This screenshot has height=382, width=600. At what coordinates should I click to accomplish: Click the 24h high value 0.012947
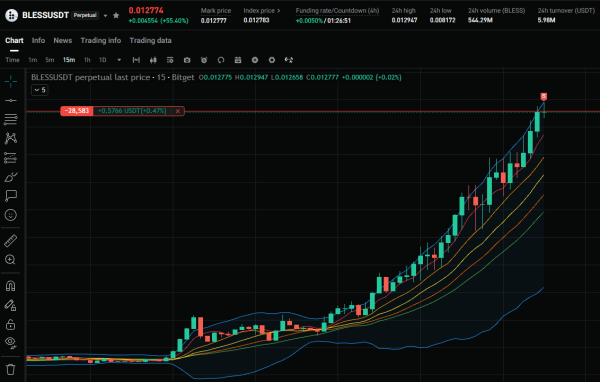[x=404, y=20]
